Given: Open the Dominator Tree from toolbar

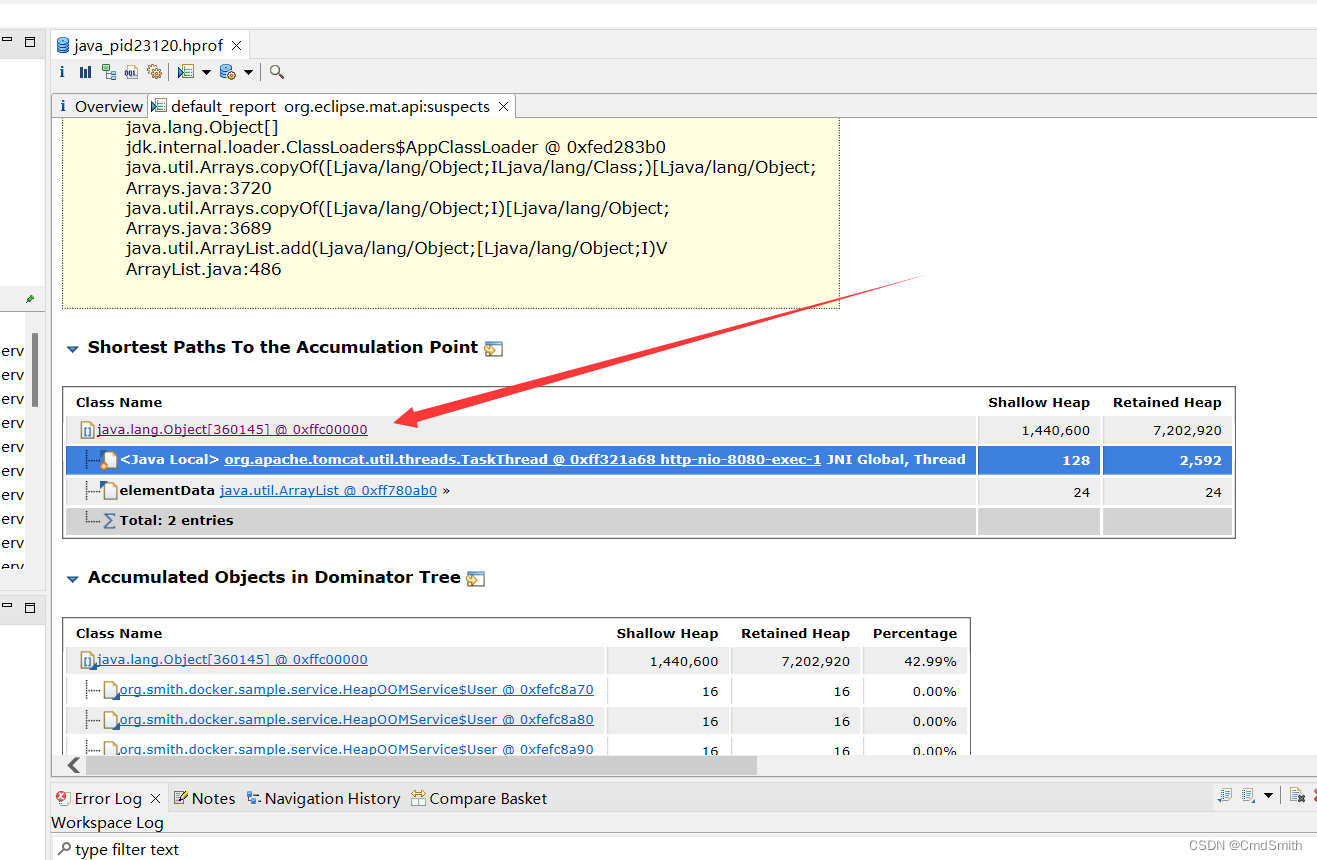Looking at the screenshot, I should point(108,72).
